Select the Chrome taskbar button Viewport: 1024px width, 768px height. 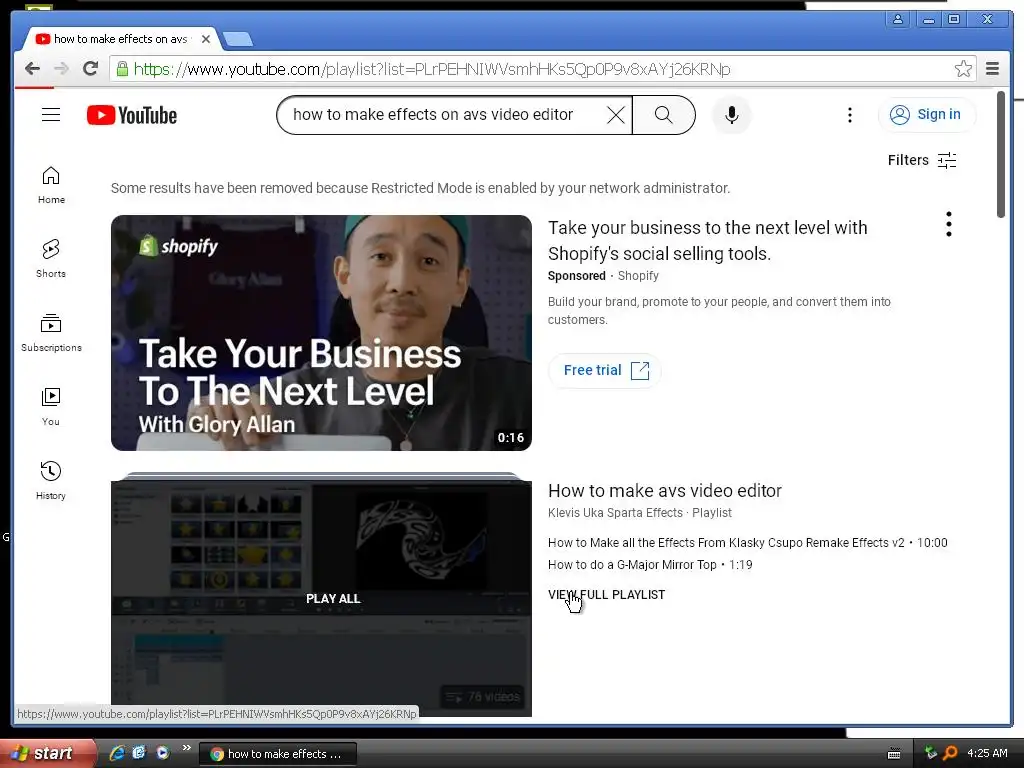pyautogui.click(x=278, y=754)
